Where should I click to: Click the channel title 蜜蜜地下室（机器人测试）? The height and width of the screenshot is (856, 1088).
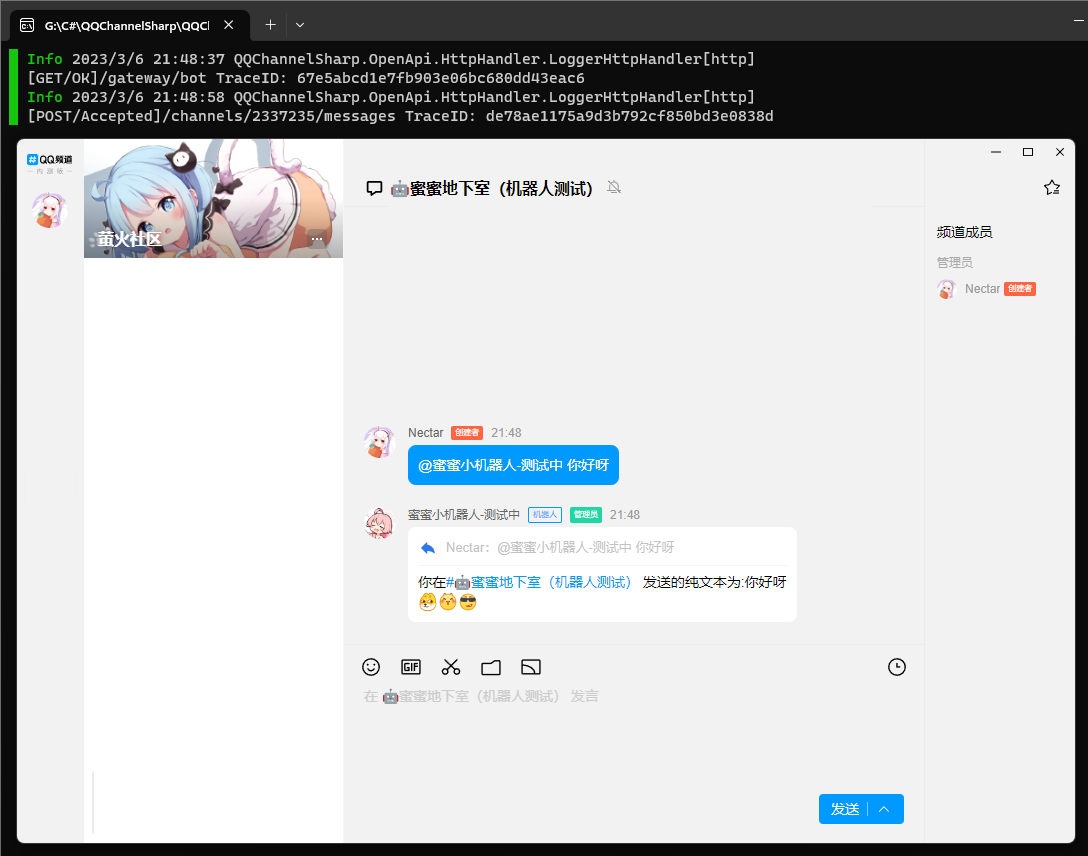pyautogui.click(x=492, y=189)
